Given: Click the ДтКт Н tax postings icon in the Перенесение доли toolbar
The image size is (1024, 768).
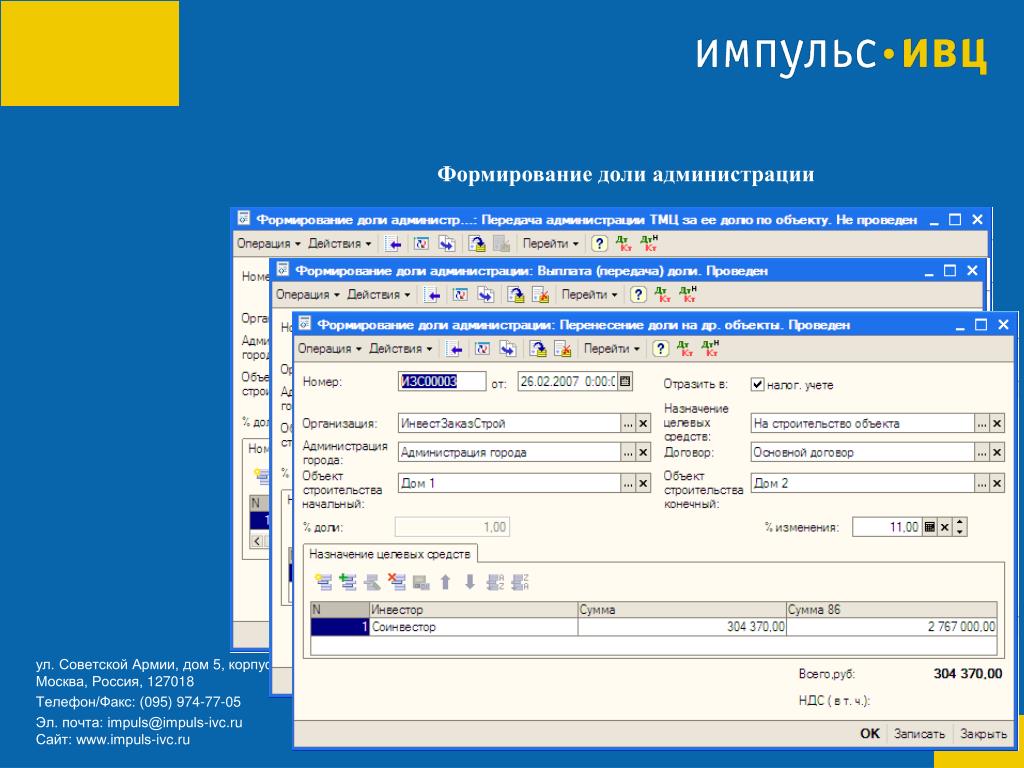Looking at the screenshot, I should click(711, 348).
